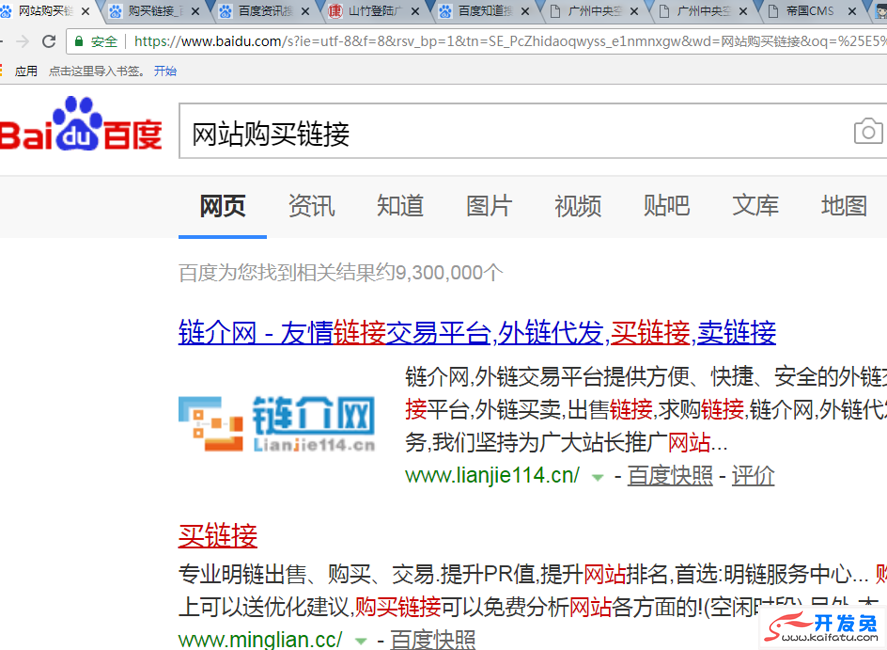Switch to the 山竹登陆 browser tab
887x650 pixels.
372,11
